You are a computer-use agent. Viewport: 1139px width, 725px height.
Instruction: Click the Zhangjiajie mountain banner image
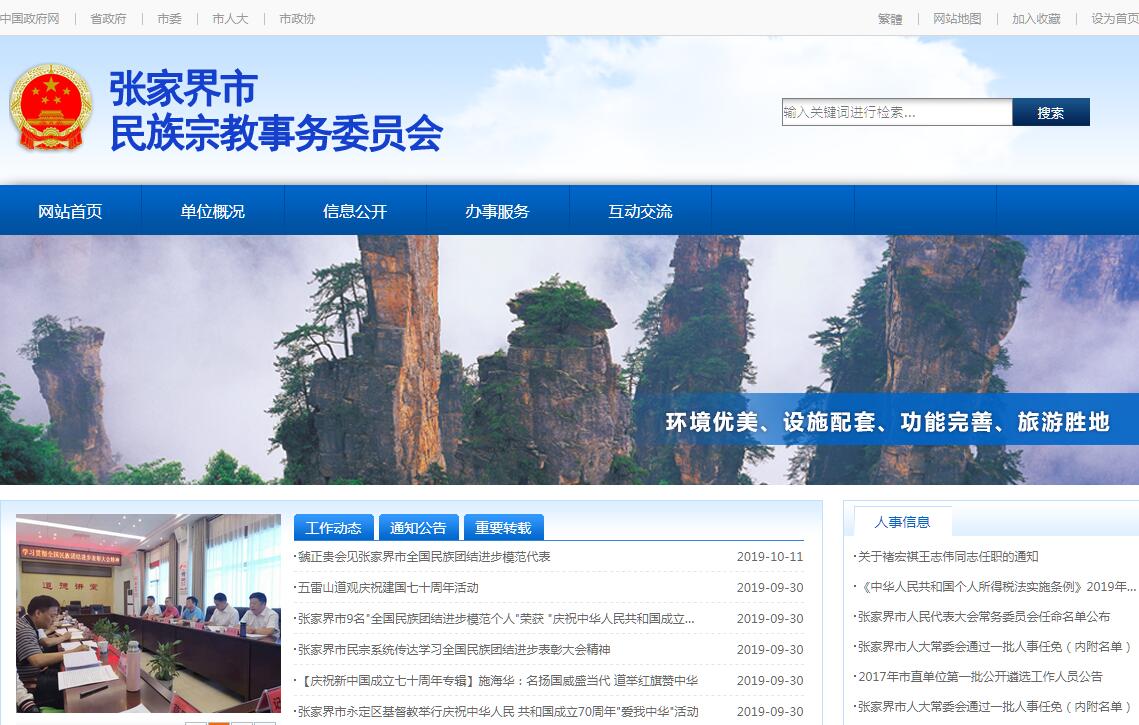[569, 360]
